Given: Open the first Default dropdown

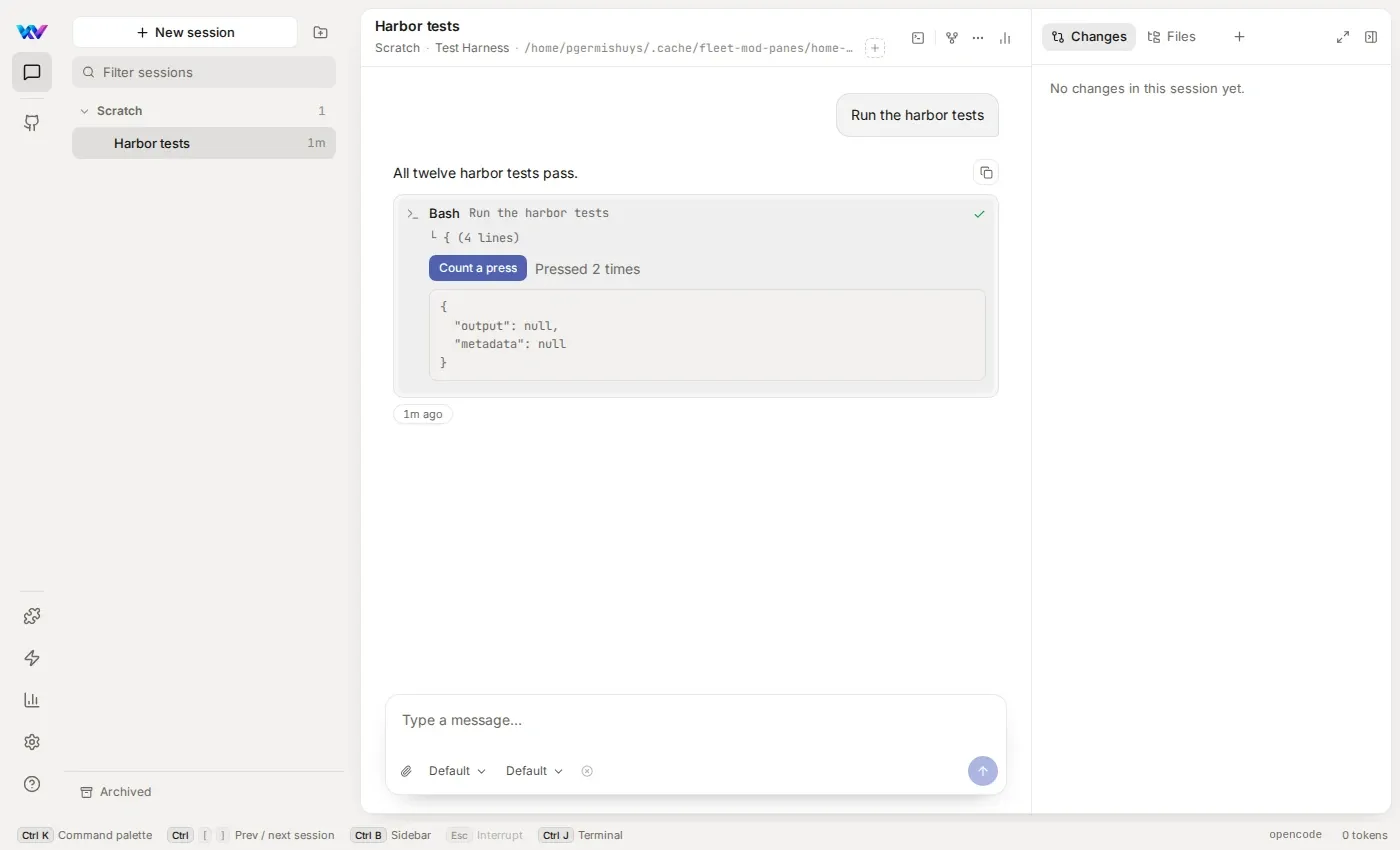Looking at the screenshot, I should [x=457, y=771].
